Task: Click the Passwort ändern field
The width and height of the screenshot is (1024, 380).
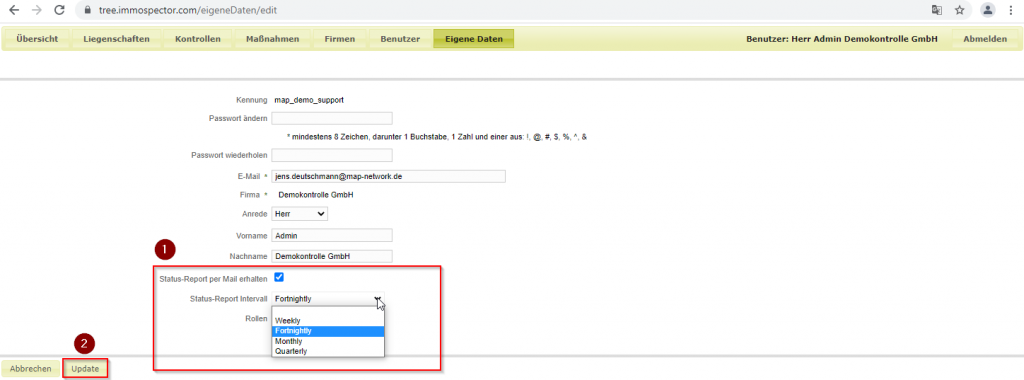Action: point(332,118)
